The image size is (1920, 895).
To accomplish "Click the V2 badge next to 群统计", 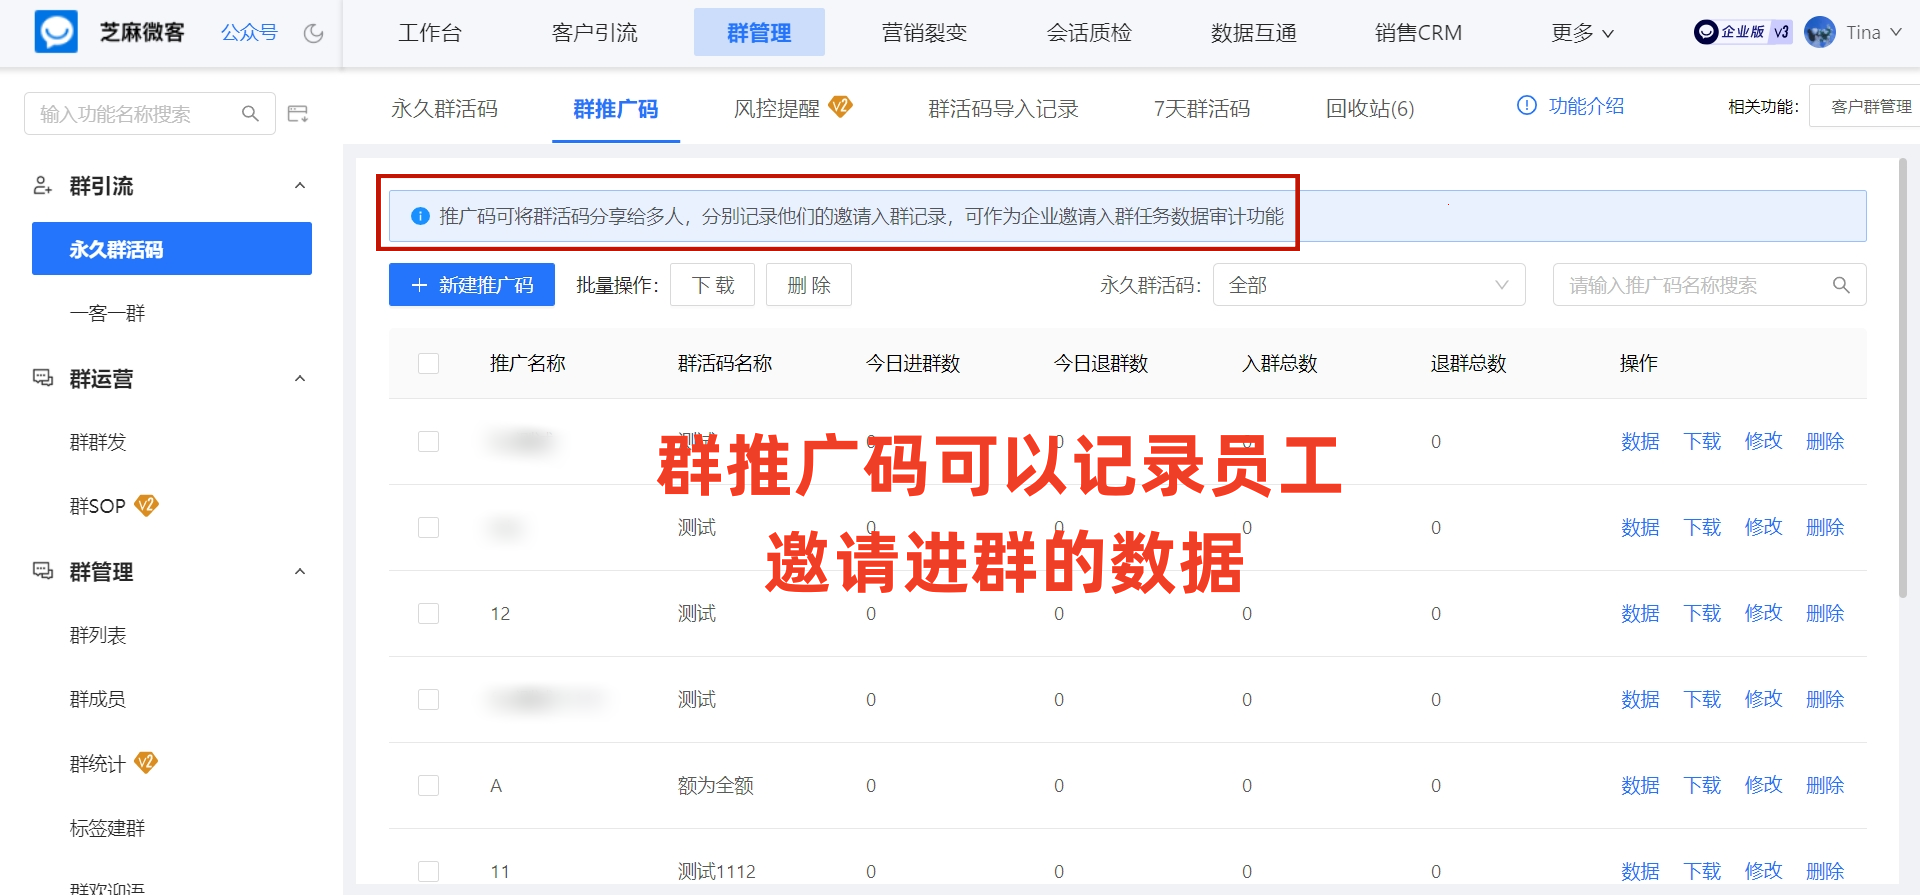I will tap(146, 763).
